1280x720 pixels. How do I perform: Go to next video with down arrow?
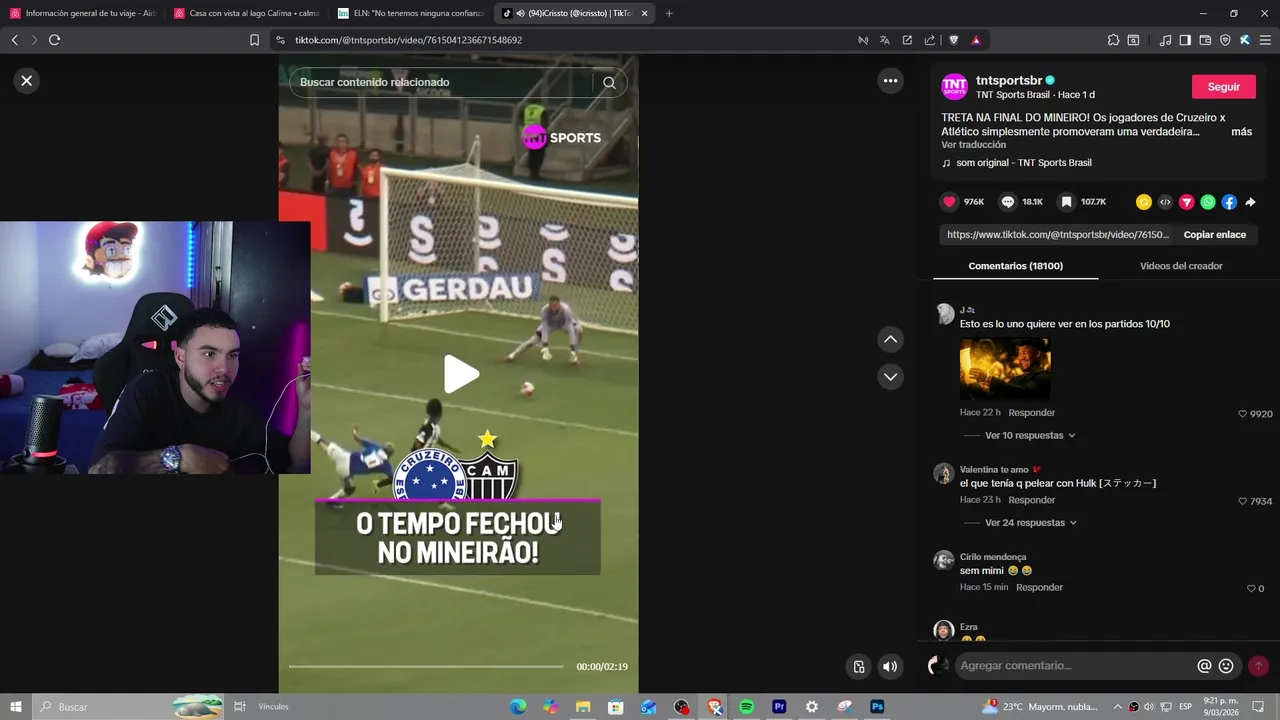click(x=890, y=377)
